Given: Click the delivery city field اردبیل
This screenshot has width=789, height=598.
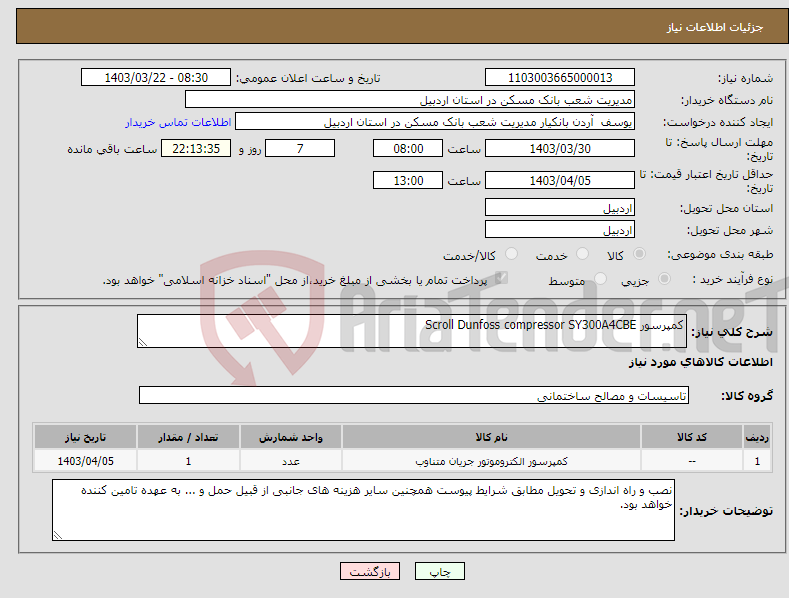Looking at the screenshot, I should pos(560,230).
